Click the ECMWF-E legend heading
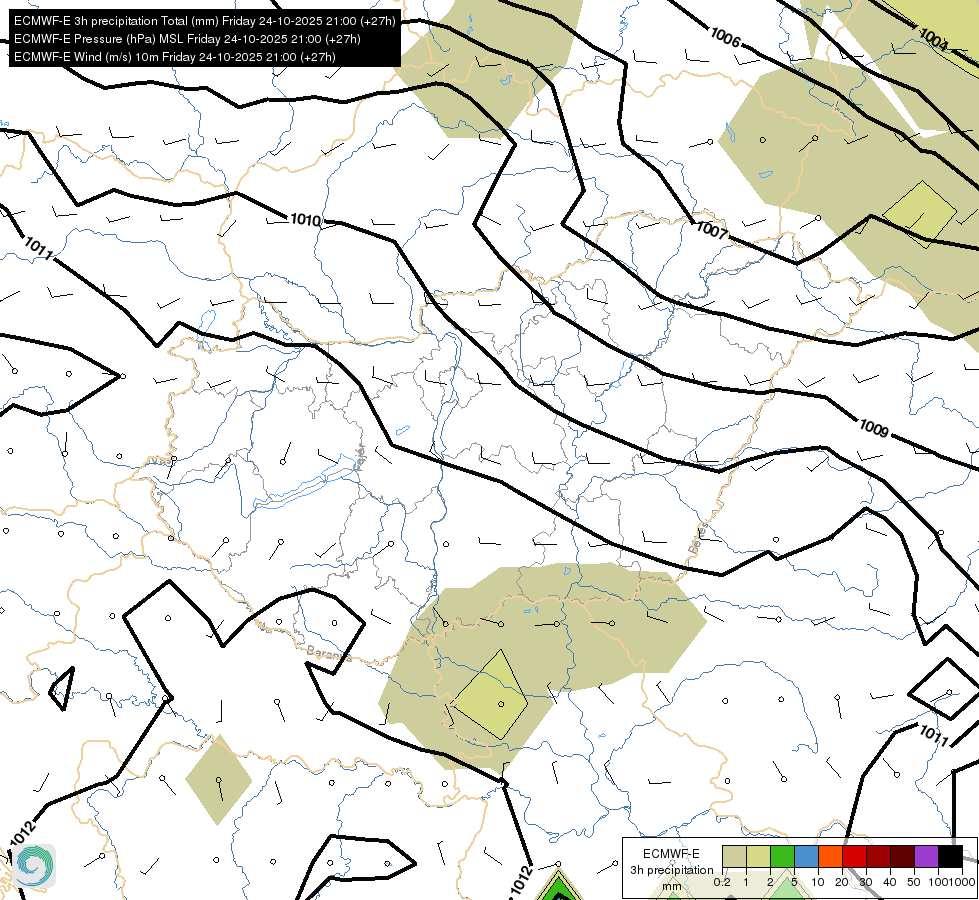The image size is (979, 900). 671,854
